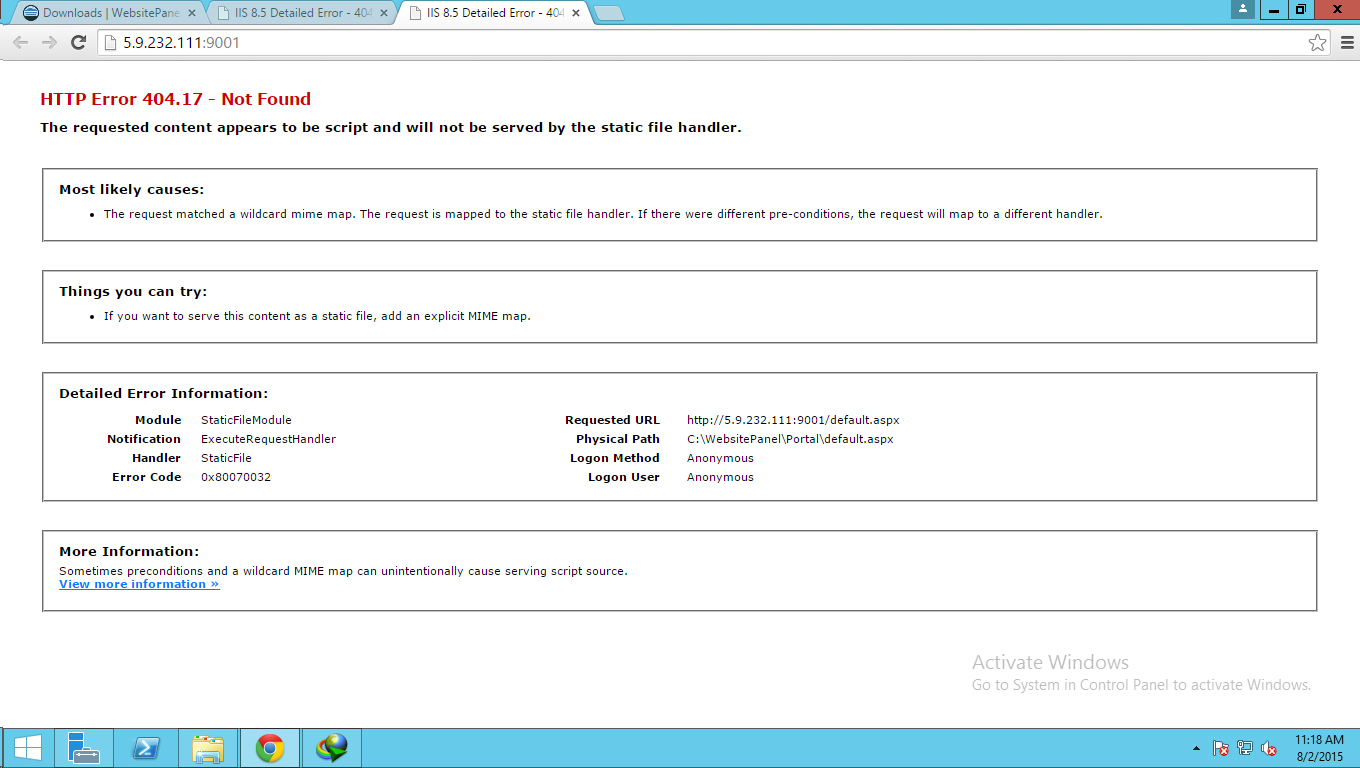Open a new tab

608,14
